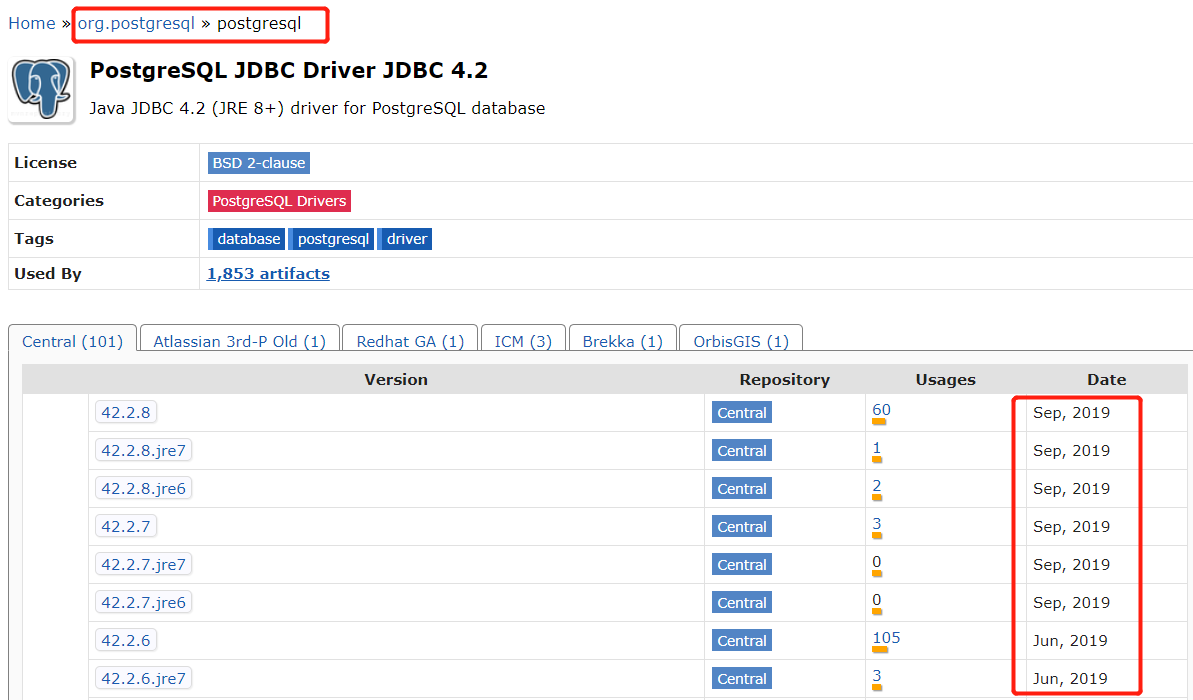The height and width of the screenshot is (700, 1193).
Task: Click the PostgreSQL elephant logo
Action: 42,89
